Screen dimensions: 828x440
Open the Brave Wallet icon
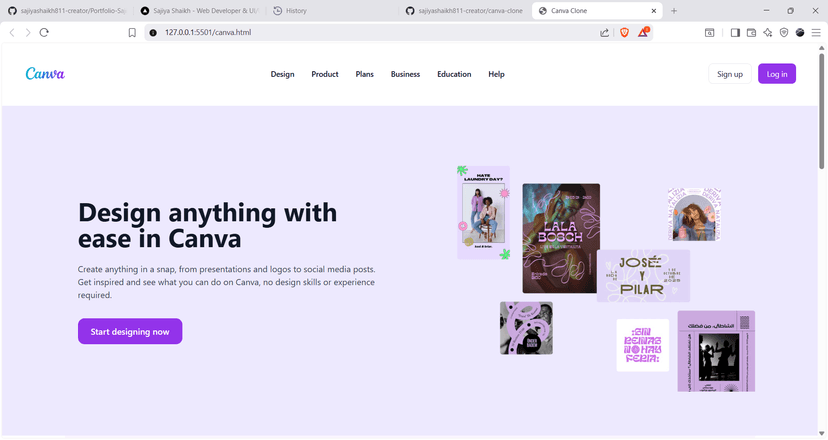pyautogui.click(x=751, y=33)
